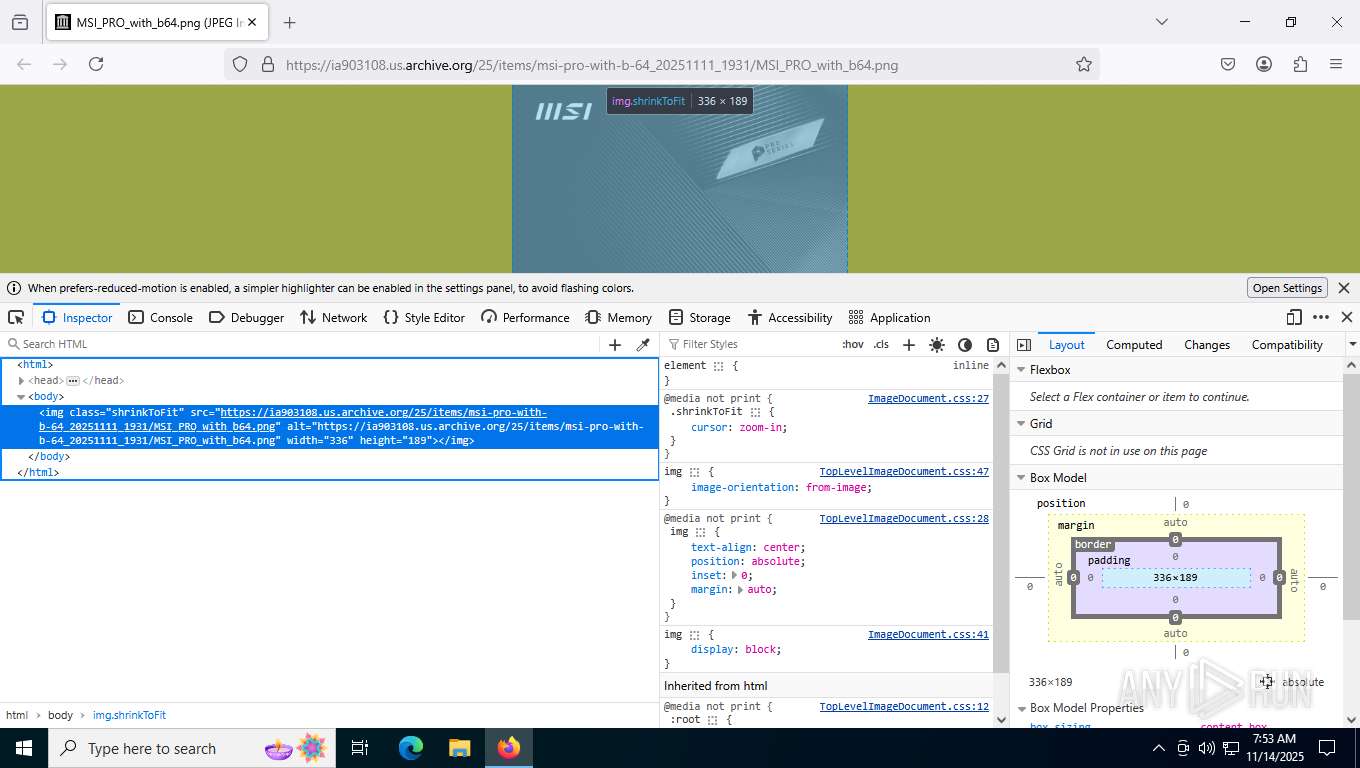Toggle selector highlighter for .shrinkToFit
The height and width of the screenshot is (768, 1360).
756,412
